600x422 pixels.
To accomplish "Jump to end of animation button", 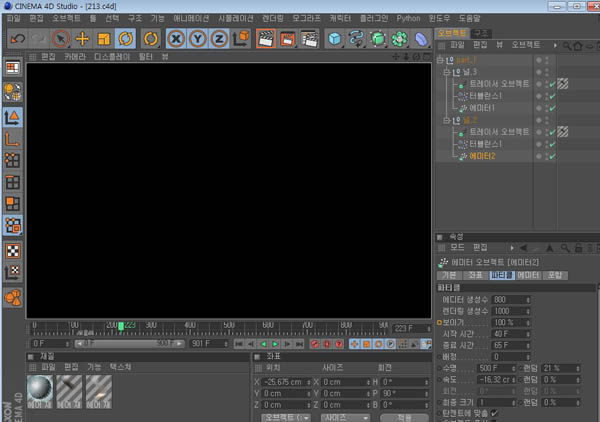I will click(x=300, y=344).
